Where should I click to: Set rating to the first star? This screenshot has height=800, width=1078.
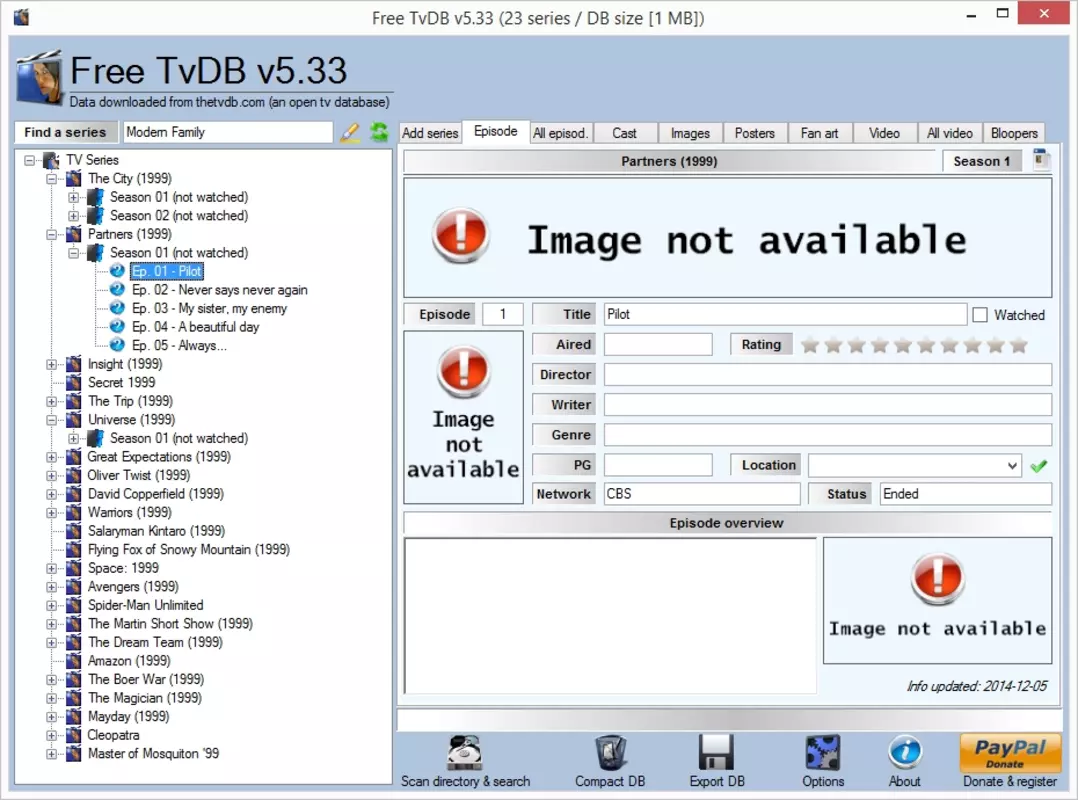coord(810,345)
